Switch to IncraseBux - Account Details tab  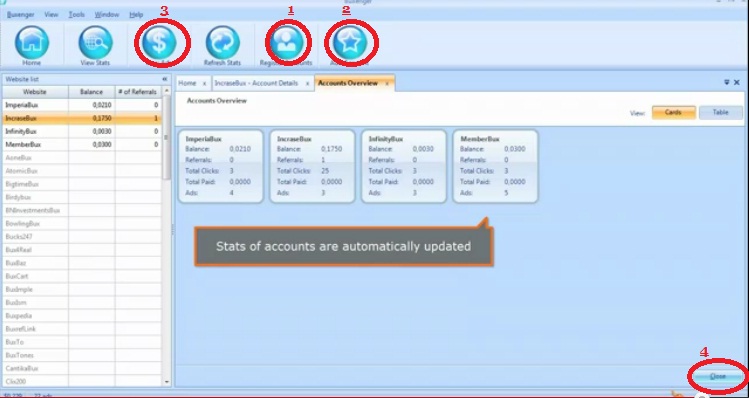(256, 83)
